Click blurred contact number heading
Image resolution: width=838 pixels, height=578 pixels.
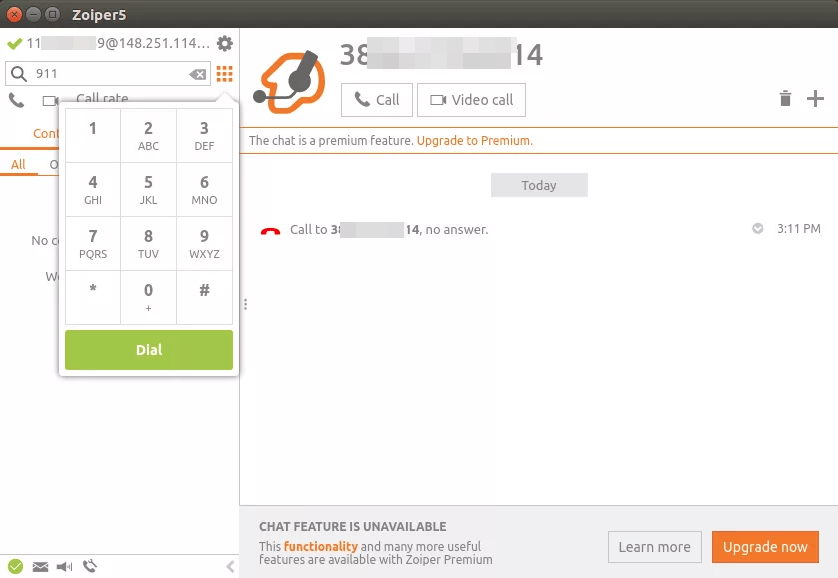(x=441, y=54)
